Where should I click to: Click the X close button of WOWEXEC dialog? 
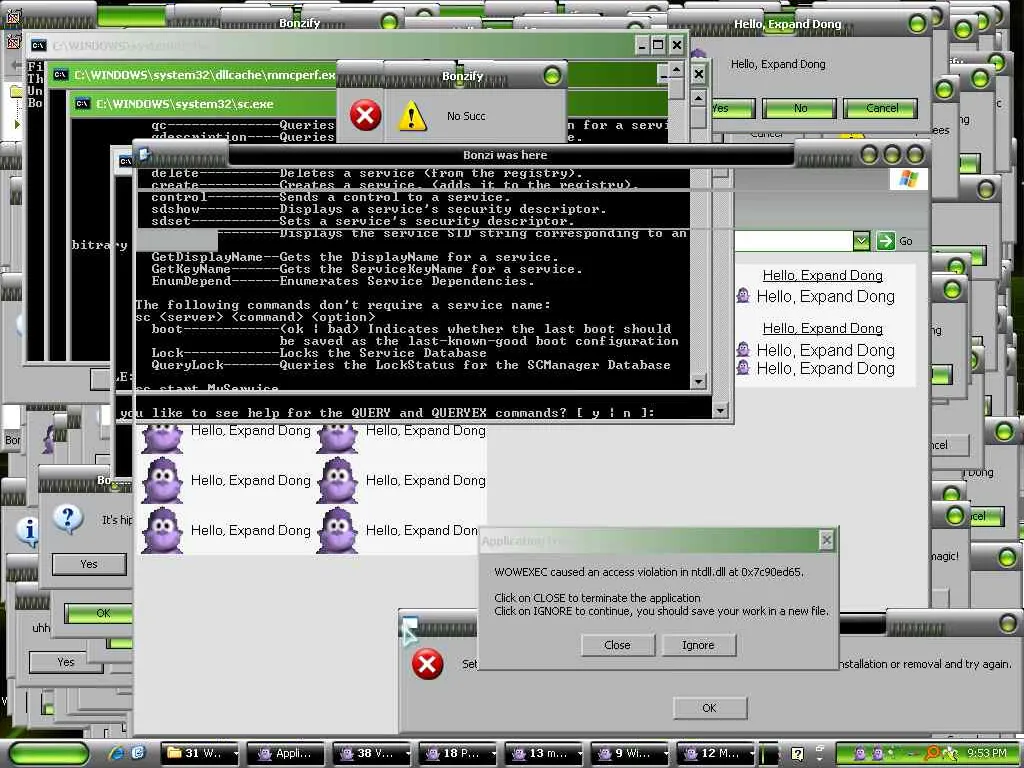826,540
